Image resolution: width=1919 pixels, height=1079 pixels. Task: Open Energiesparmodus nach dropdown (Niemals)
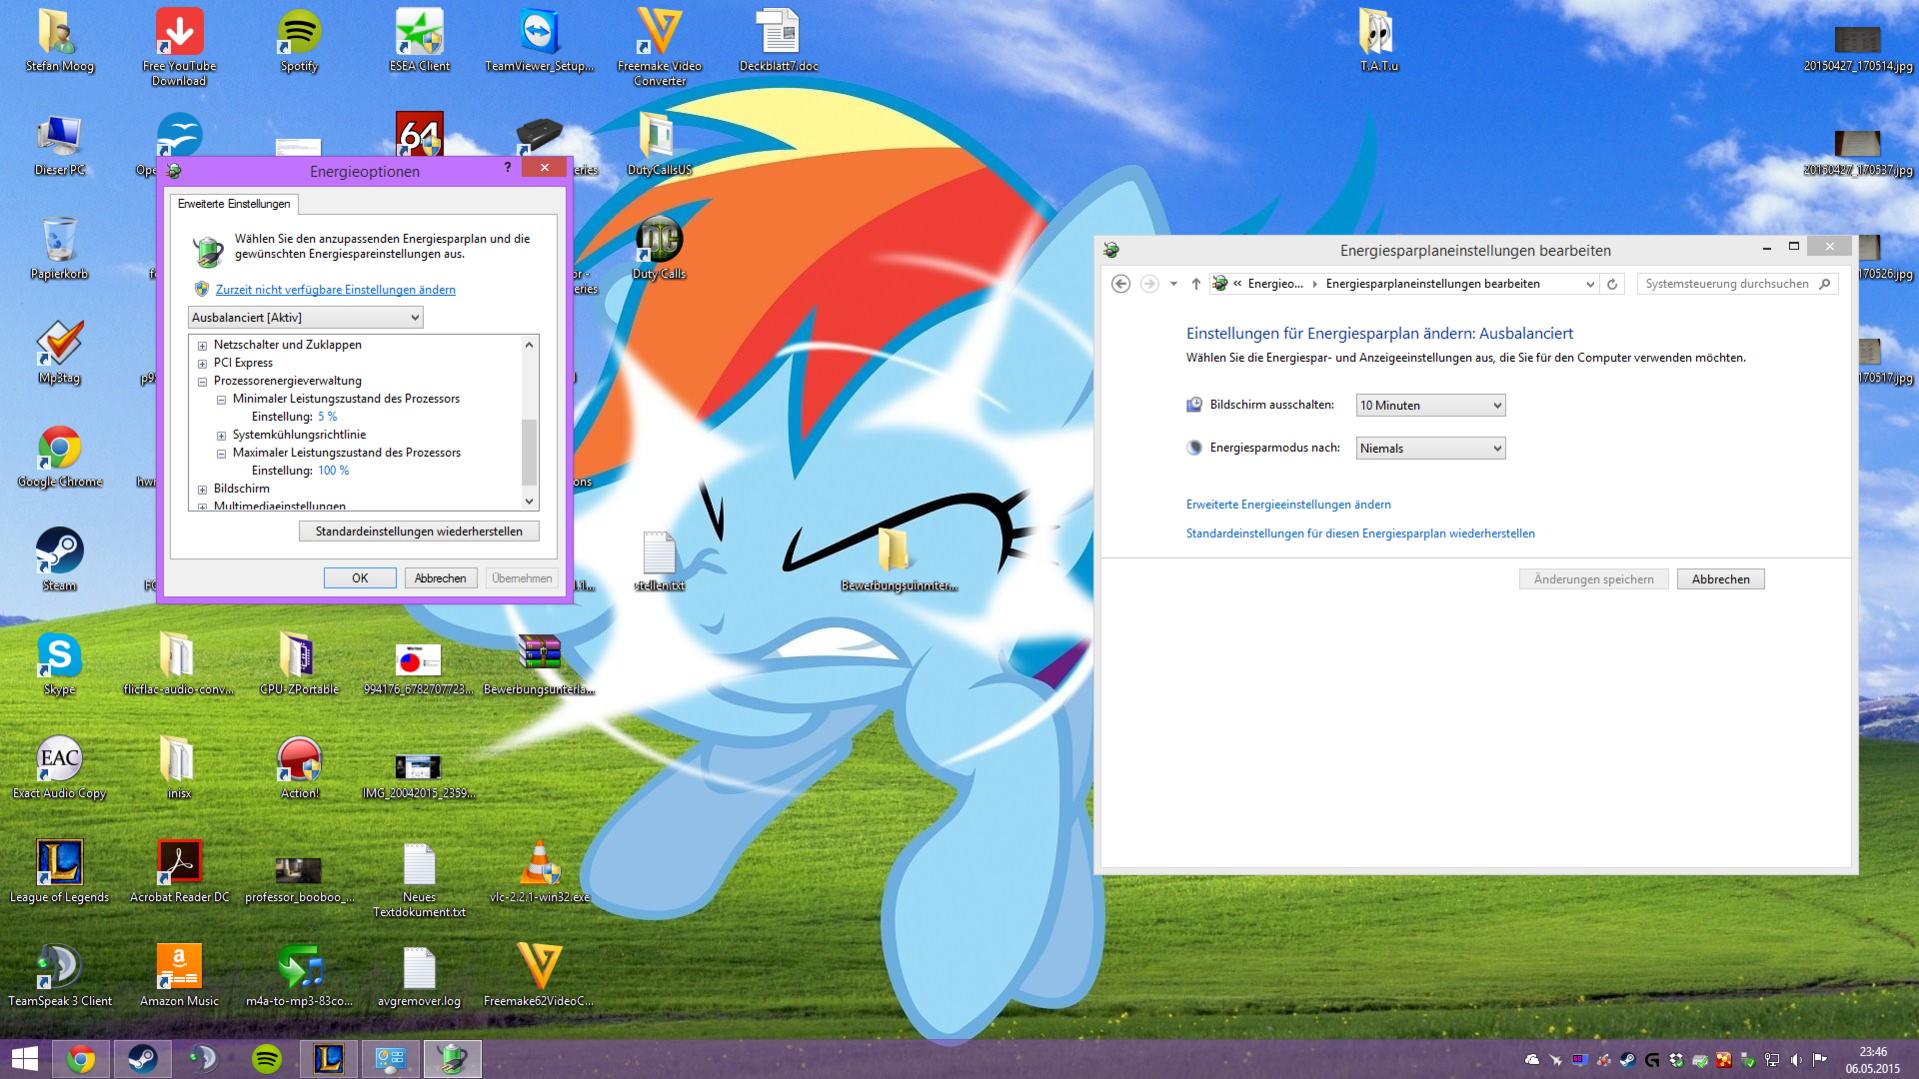coord(1430,448)
